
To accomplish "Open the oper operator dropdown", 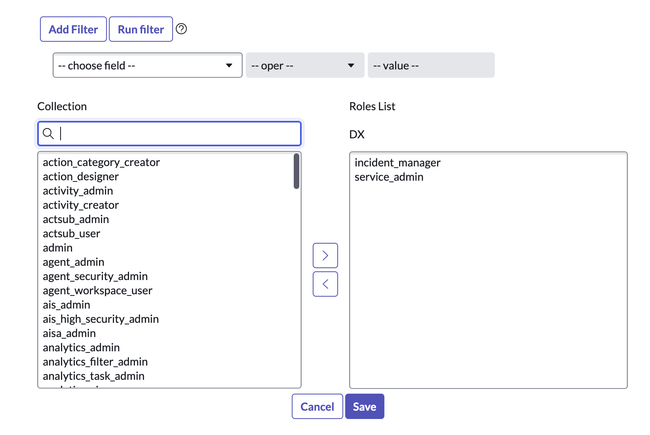I will coord(304,66).
